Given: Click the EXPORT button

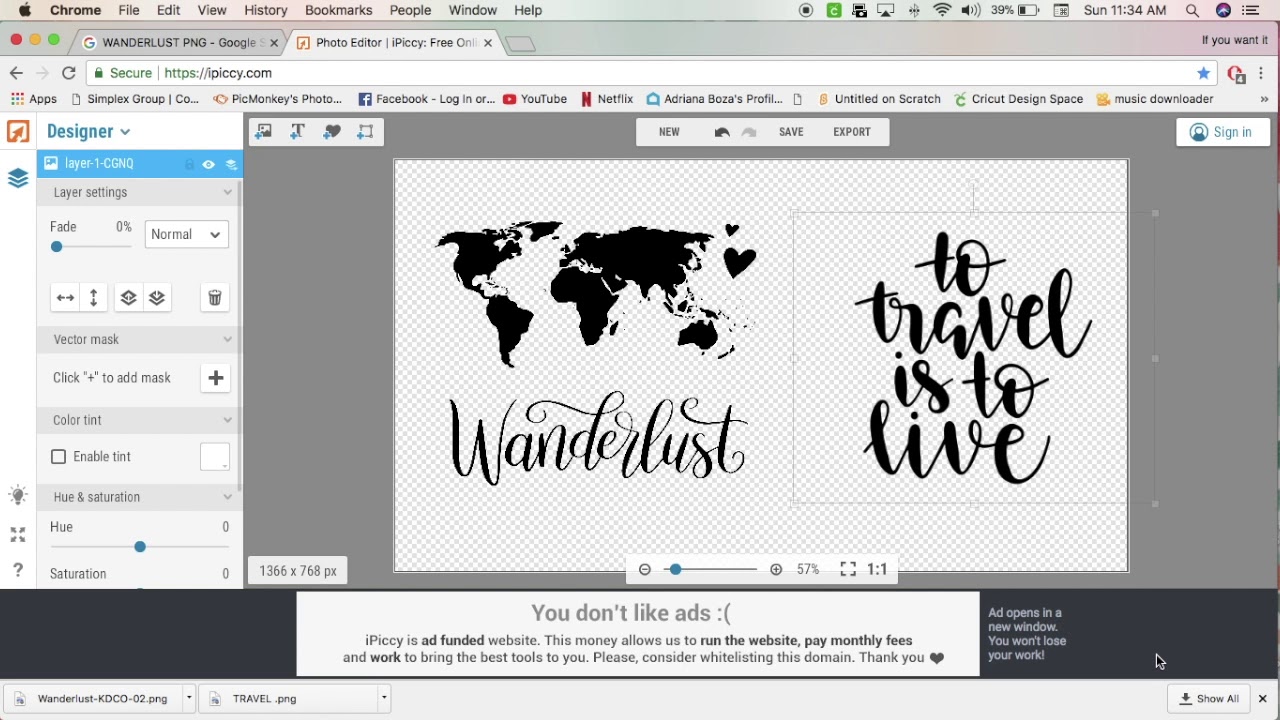Looking at the screenshot, I should [x=852, y=132].
